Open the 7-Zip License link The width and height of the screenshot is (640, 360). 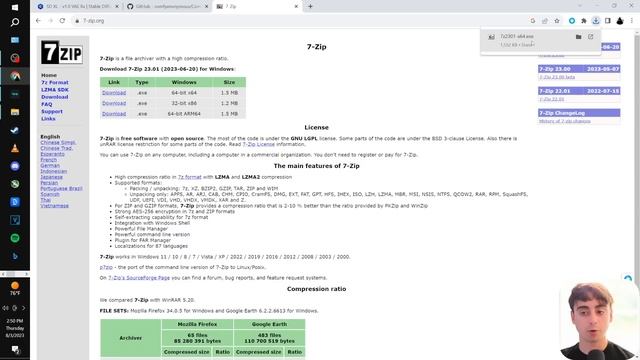(258, 144)
